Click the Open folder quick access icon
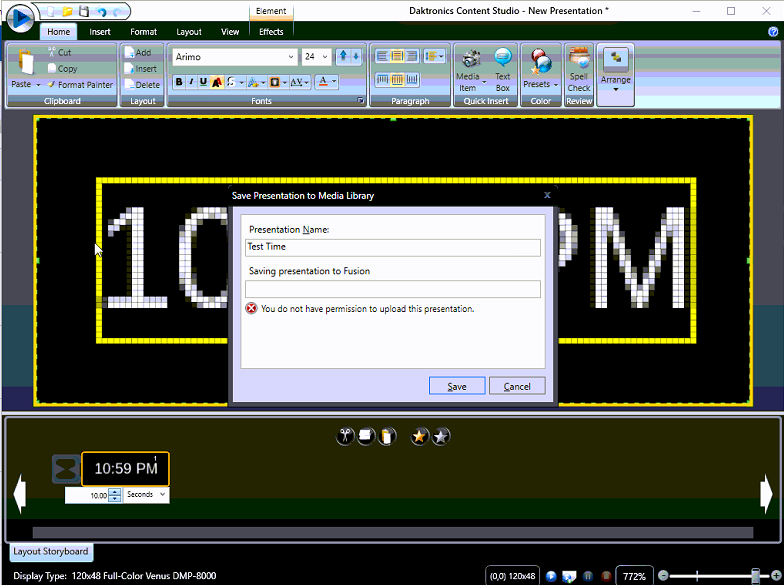Screen dimensions: 784x585 (x=68, y=11)
